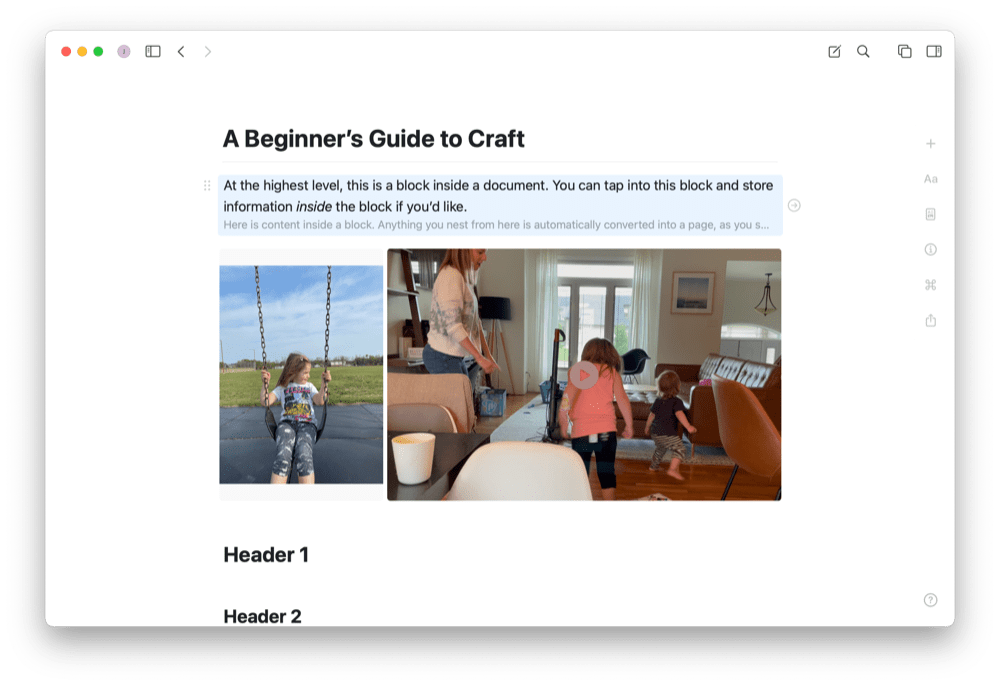Open text formatting via Aa icon
Viewport: 1000px width, 686px height.
(930, 179)
